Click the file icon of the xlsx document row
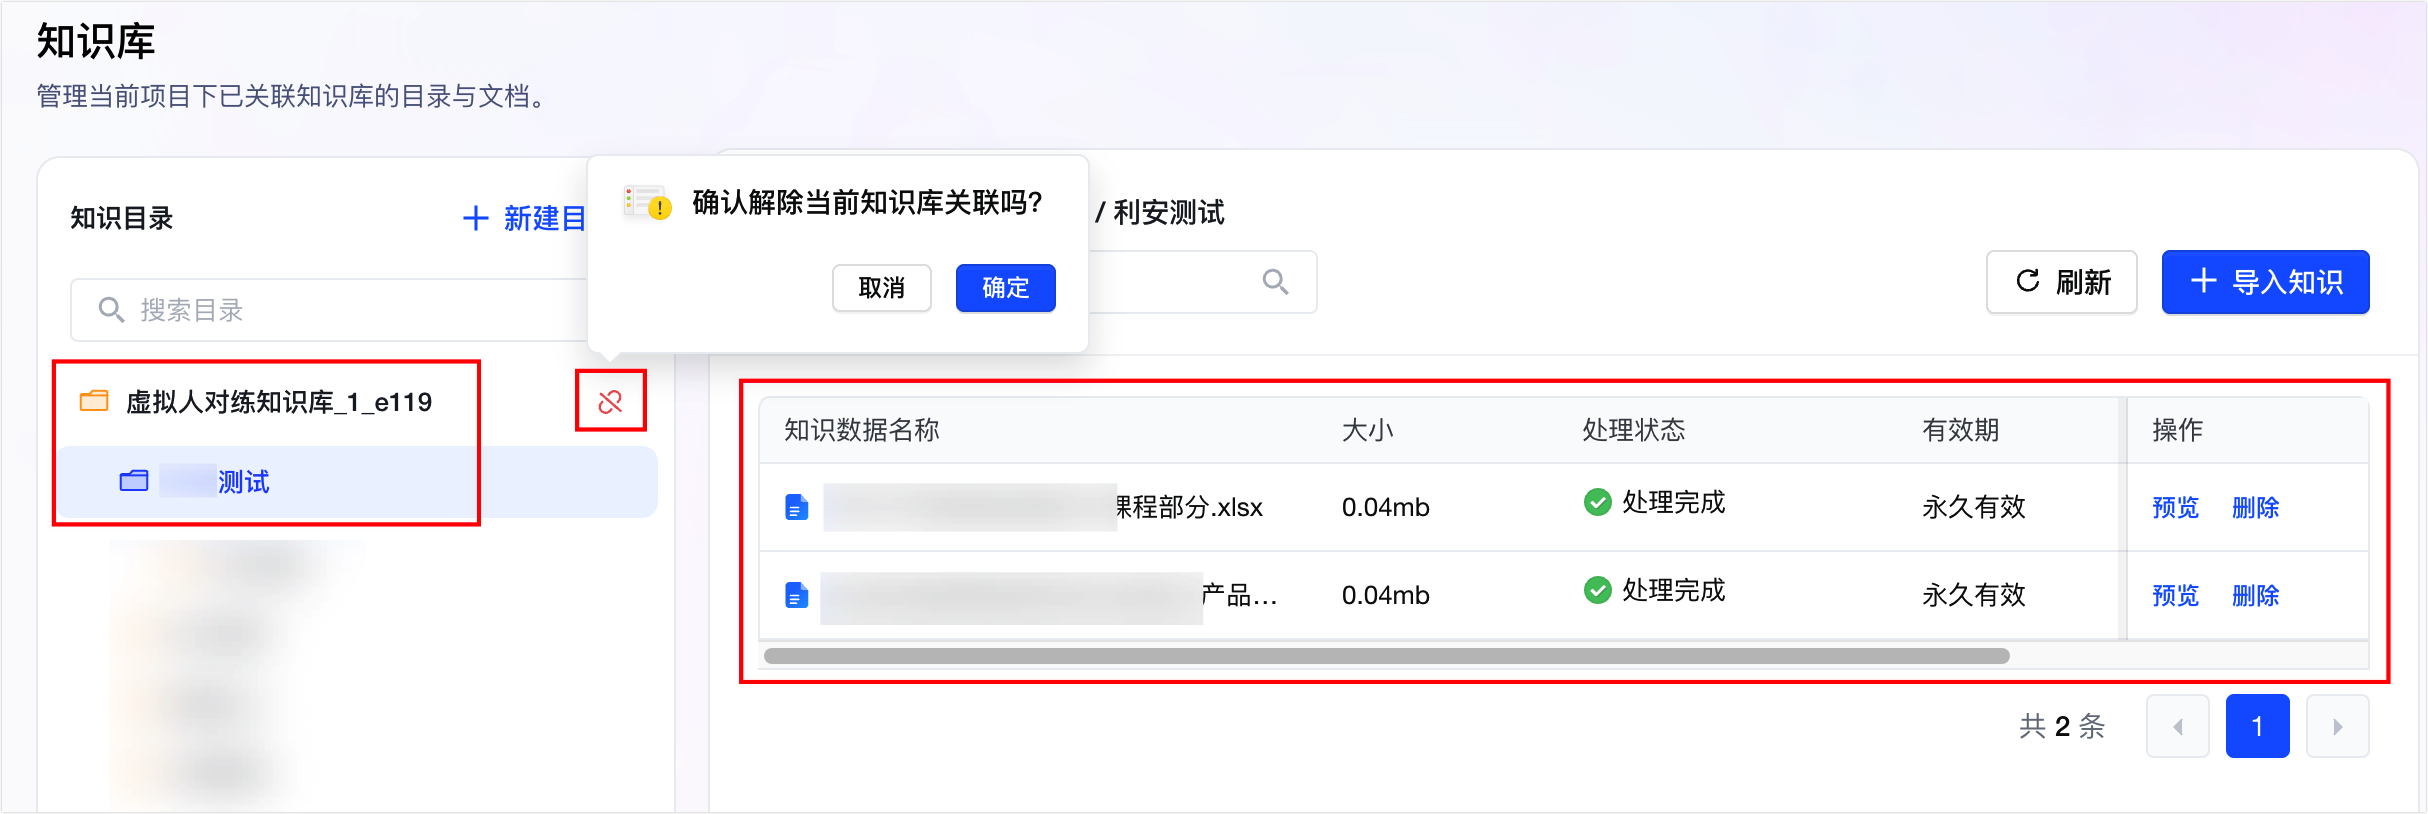The width and height of the screenshot is (2428, 814). click(796, 507)
